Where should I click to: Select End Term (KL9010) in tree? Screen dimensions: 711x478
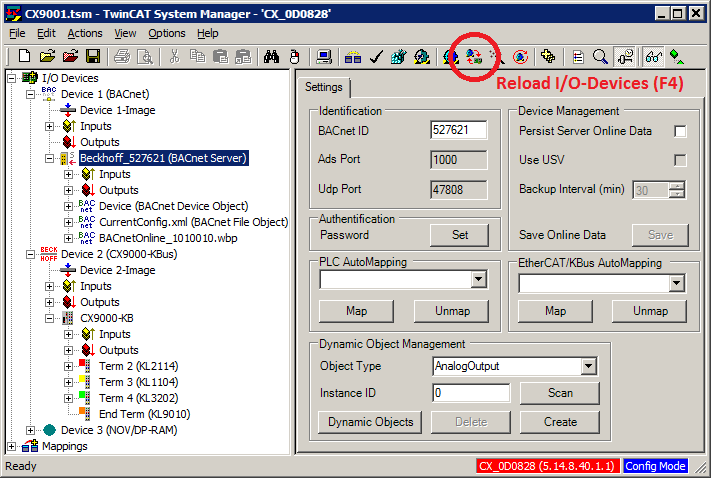(145, 414)
